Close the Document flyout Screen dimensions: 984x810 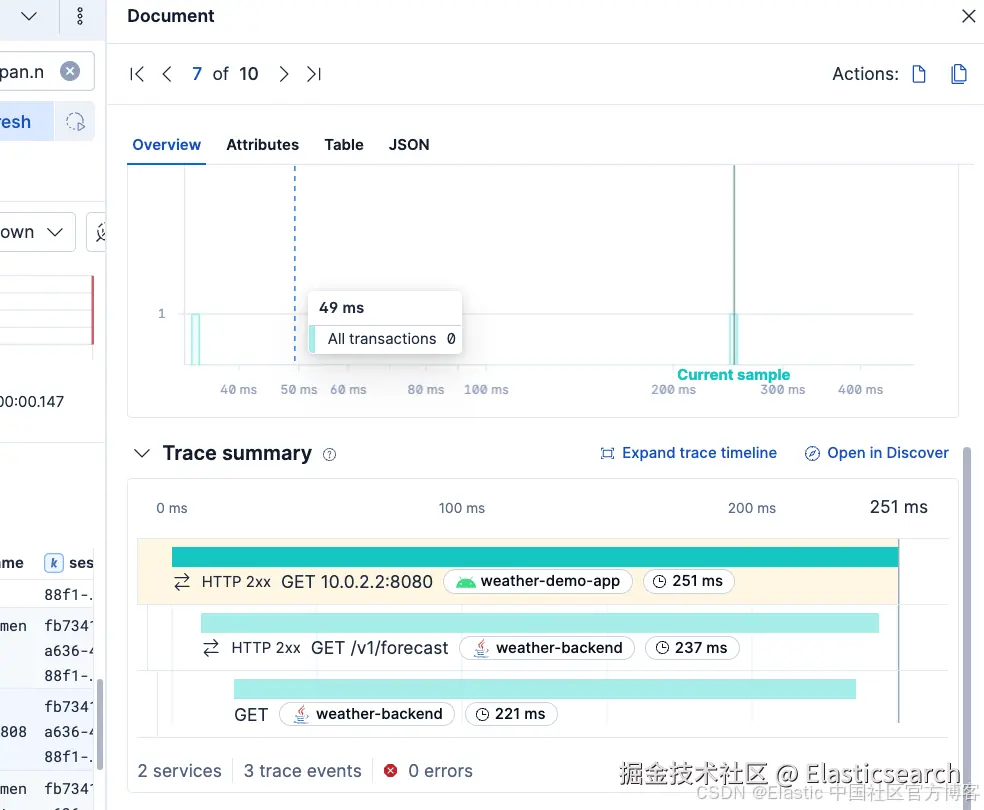coord(968,16)
